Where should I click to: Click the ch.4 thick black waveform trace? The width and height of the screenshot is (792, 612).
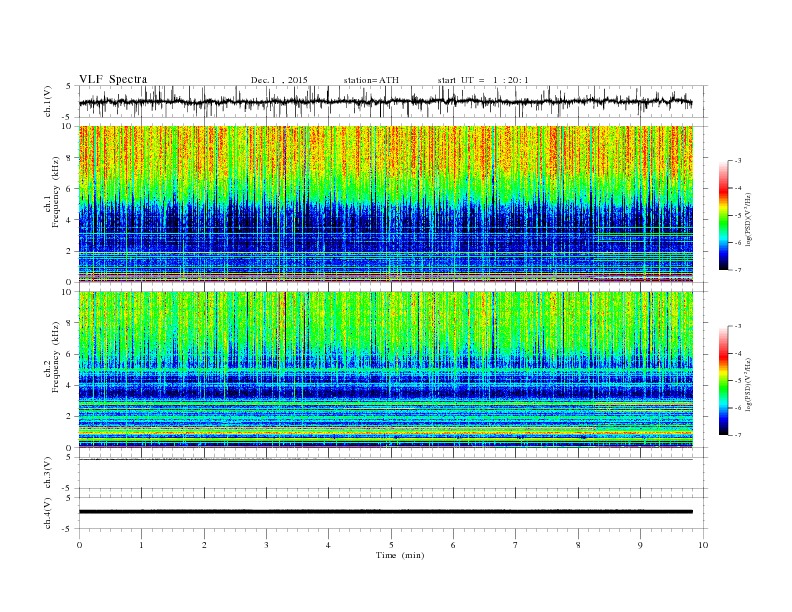click(x=385, y=512)
